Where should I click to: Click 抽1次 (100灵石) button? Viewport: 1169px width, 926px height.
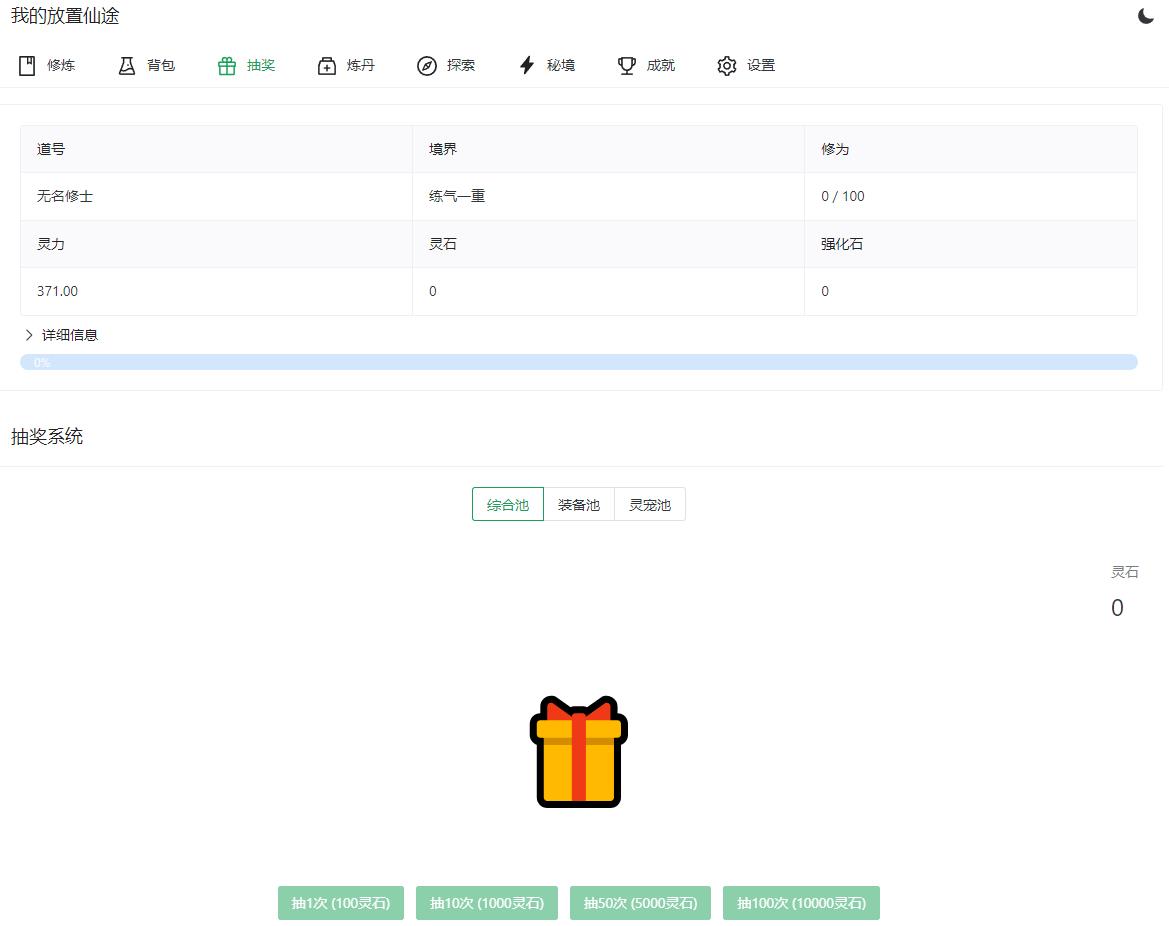tap(341, 903)
